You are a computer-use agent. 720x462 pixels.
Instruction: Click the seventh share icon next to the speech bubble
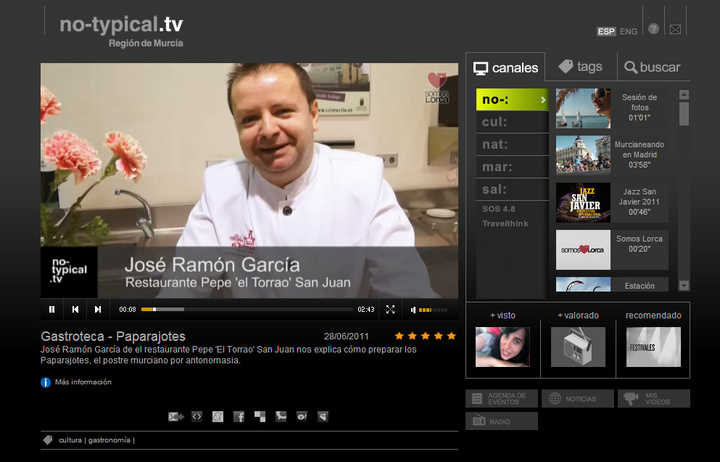[x=302, y=417]
